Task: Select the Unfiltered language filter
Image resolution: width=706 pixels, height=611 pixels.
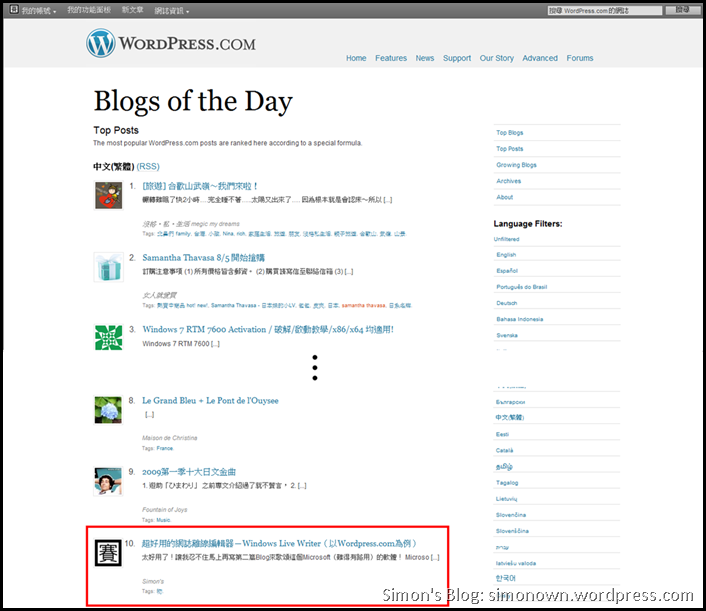Action: pyautogui.click(x=507, y=239)
